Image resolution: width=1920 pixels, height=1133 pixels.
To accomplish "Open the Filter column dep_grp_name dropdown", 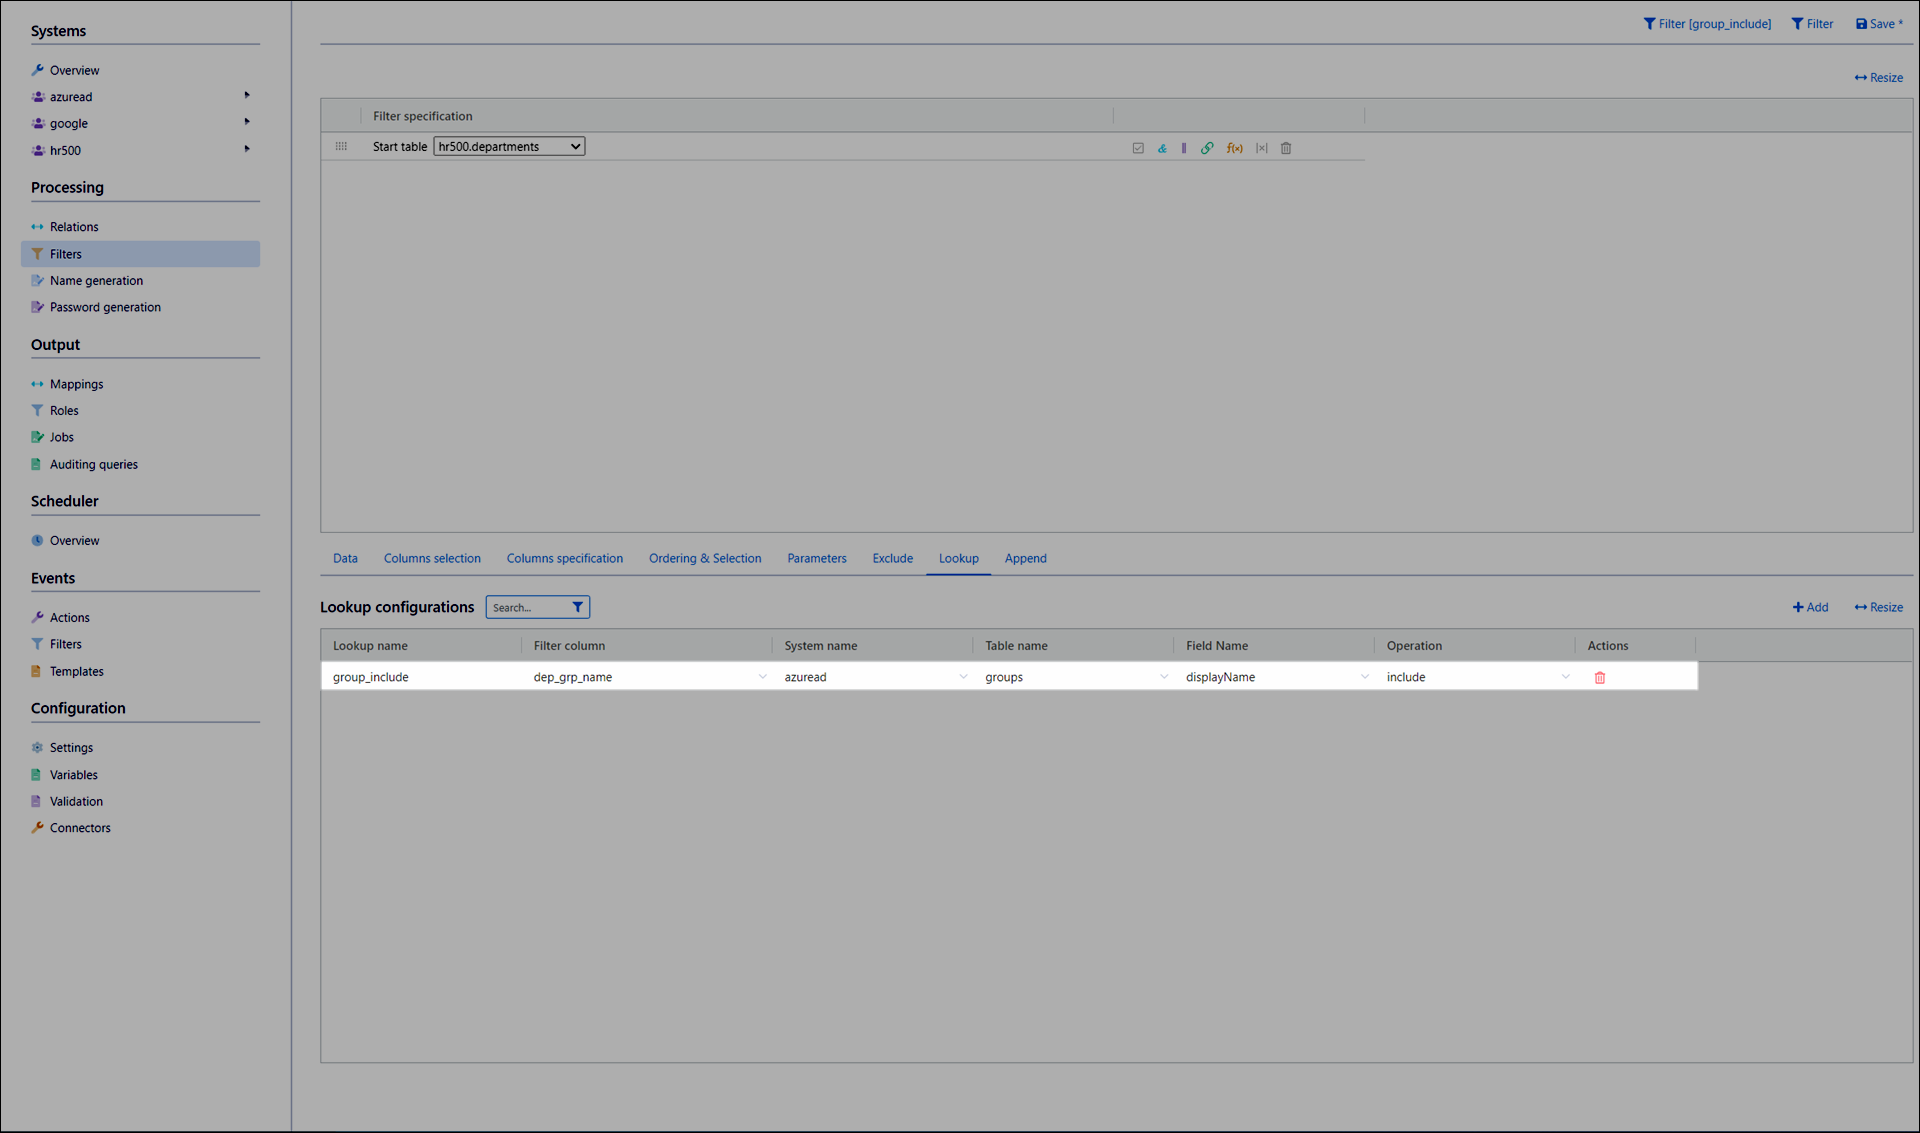I will 762,677.
